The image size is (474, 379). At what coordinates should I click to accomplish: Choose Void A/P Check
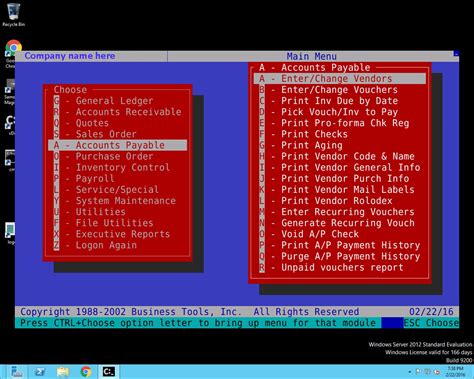[340, 234]
